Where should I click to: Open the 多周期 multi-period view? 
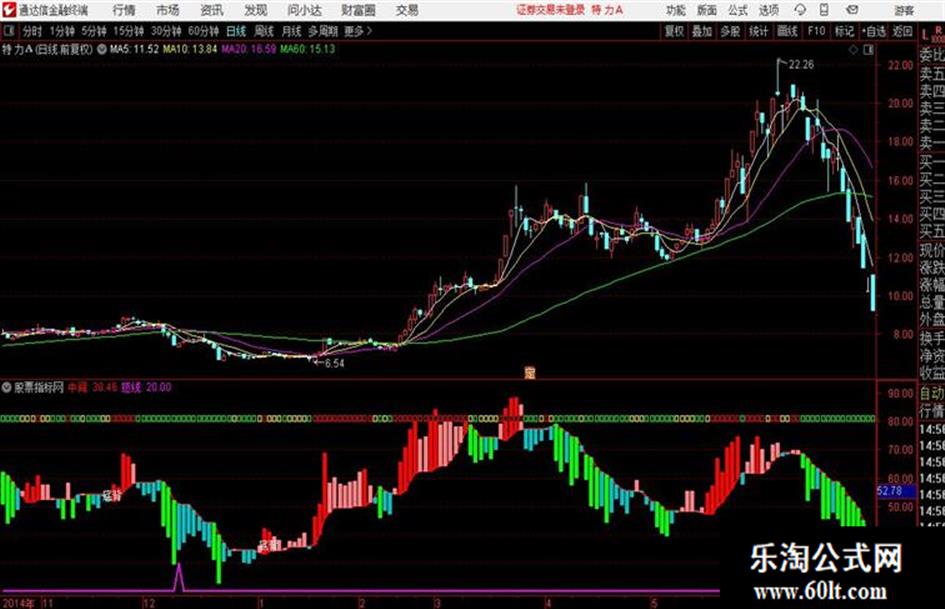click(x=323, y=31)
